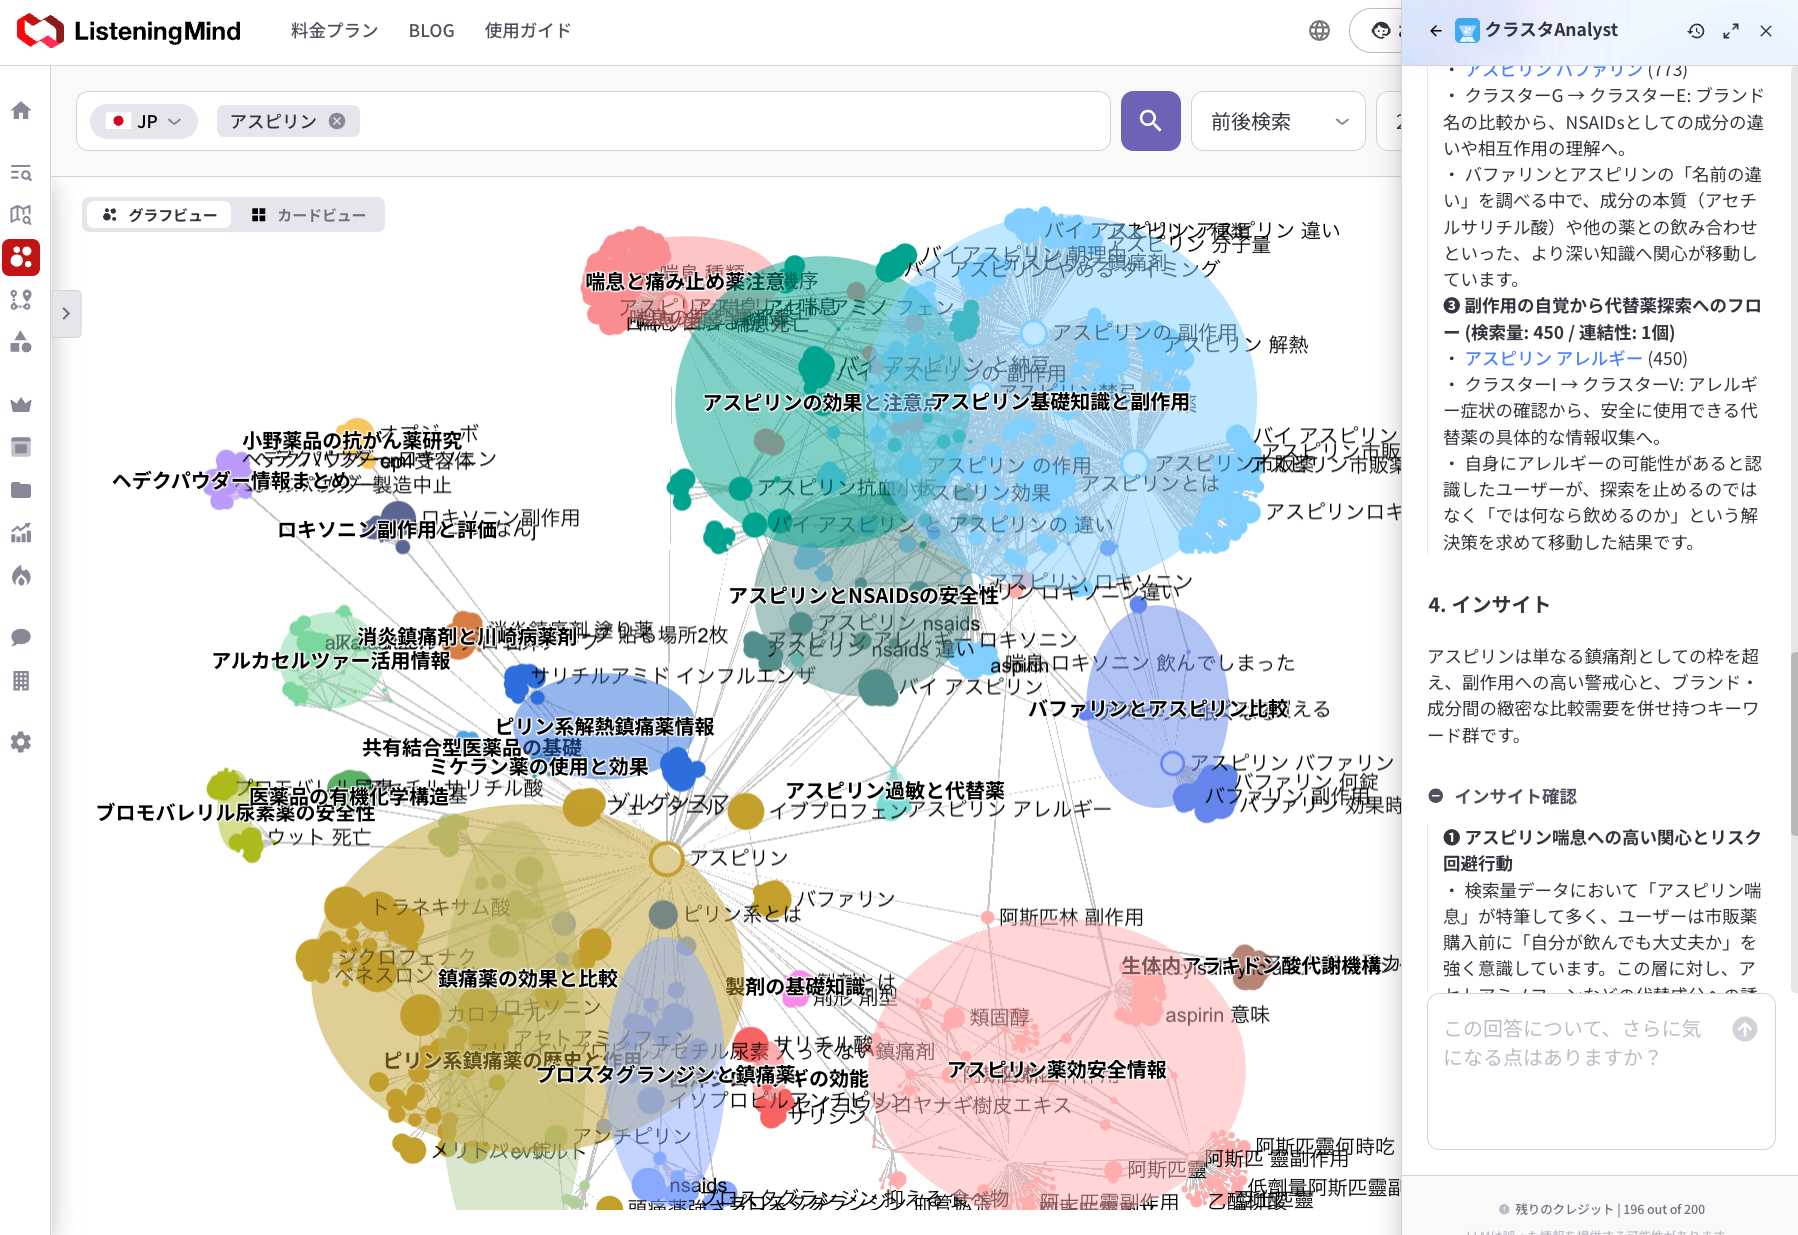
Task: Open the 使用ガイド menu item
Action: 528,31
